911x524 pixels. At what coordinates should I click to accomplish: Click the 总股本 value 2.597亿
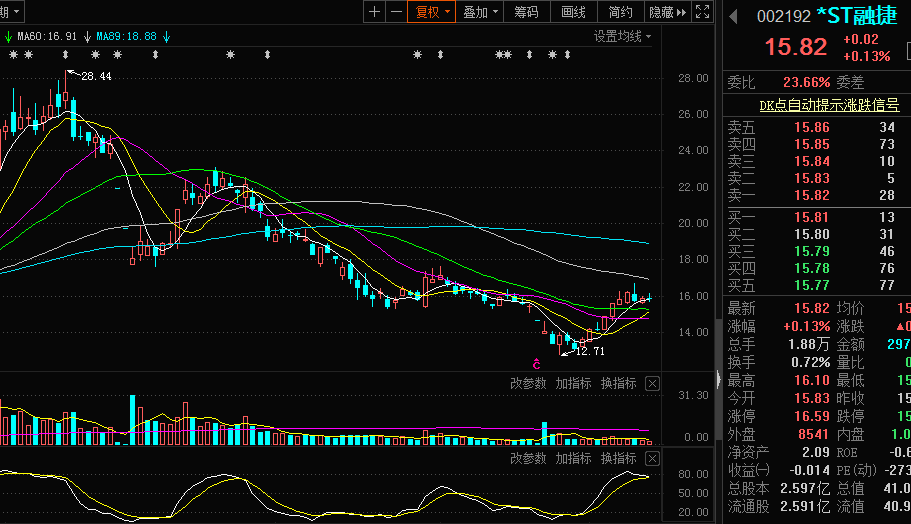[x=805, y=488]
